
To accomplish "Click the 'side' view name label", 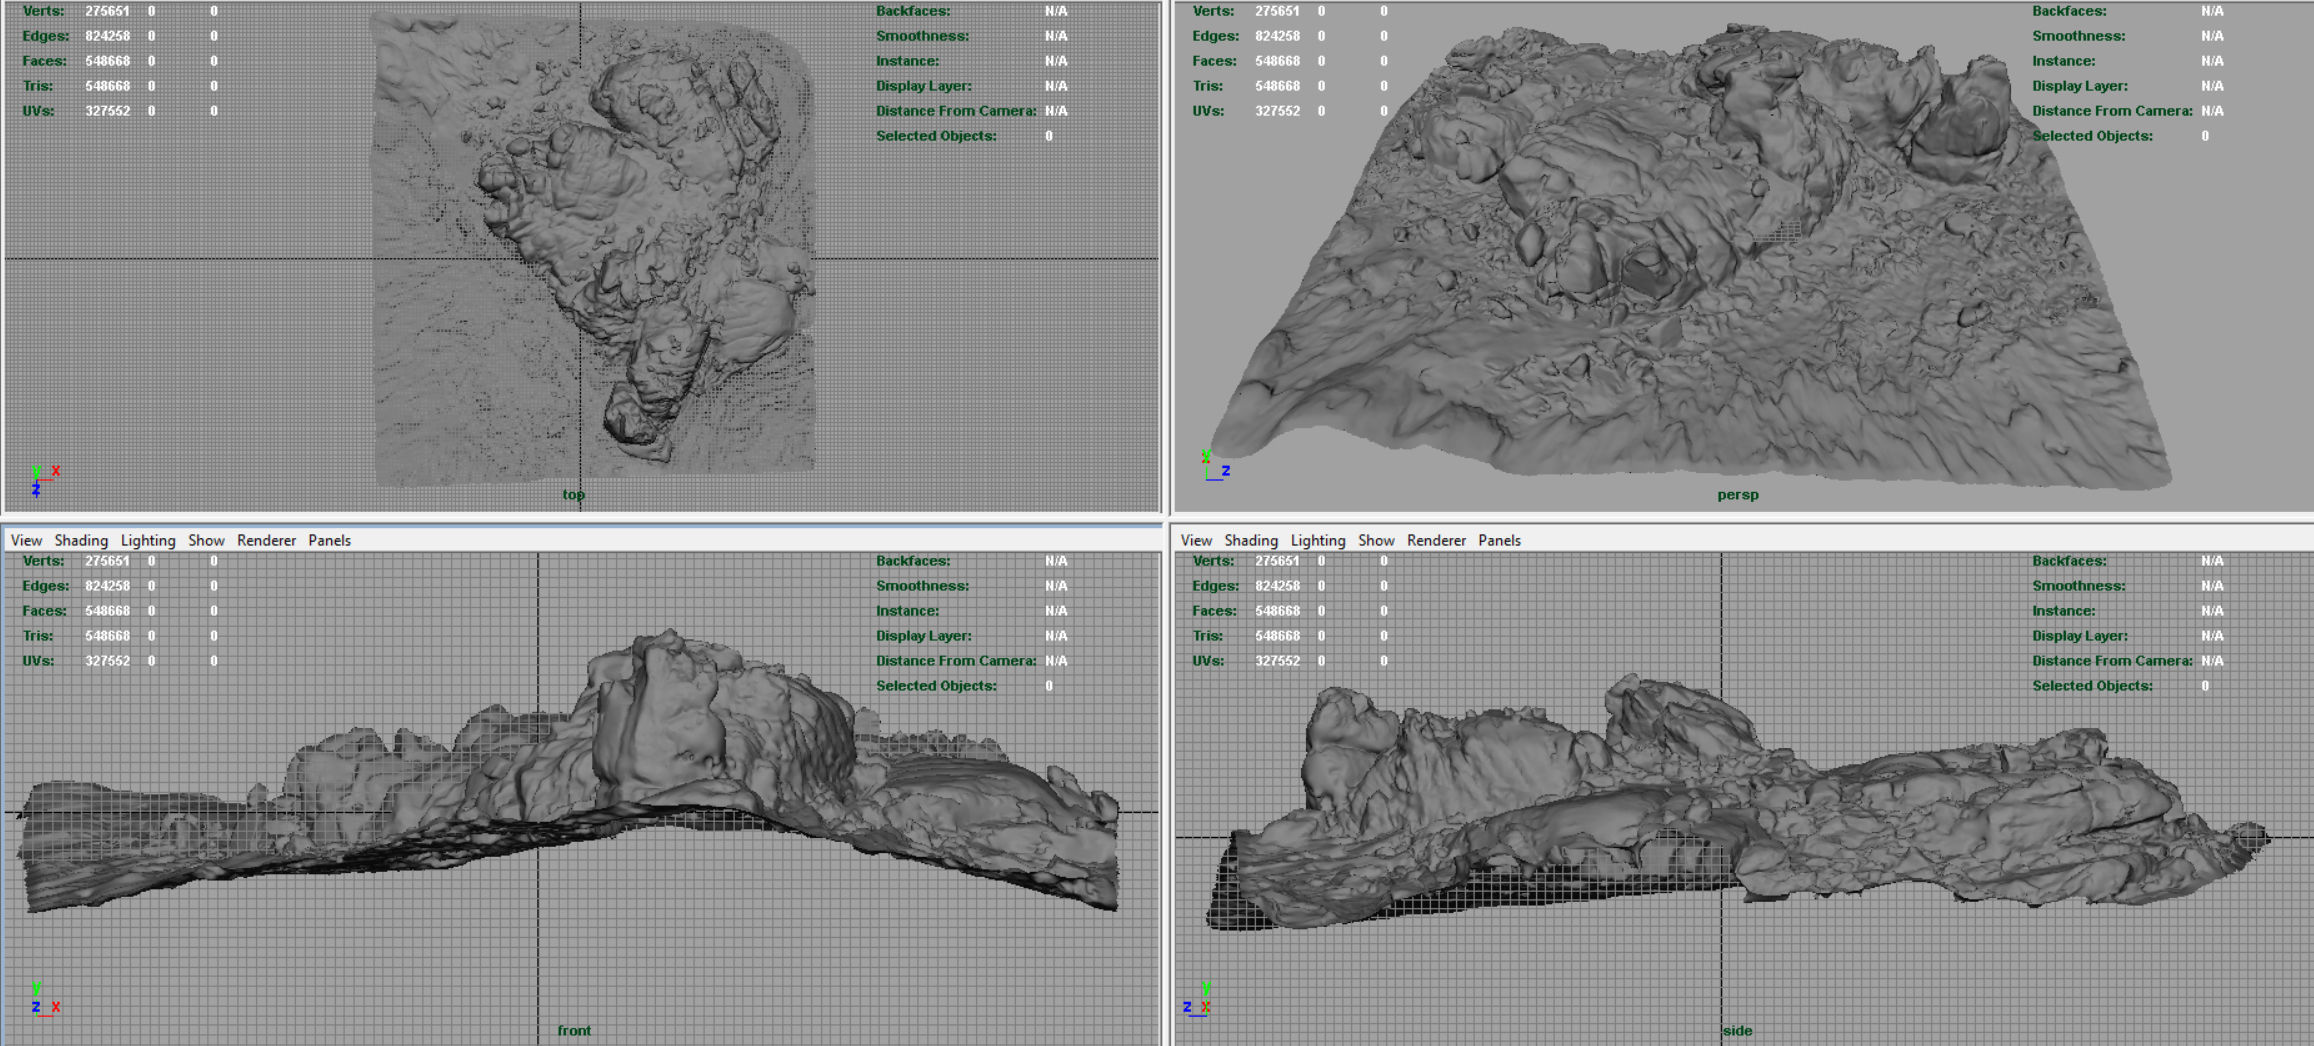I will [x=1738, y=1030].
